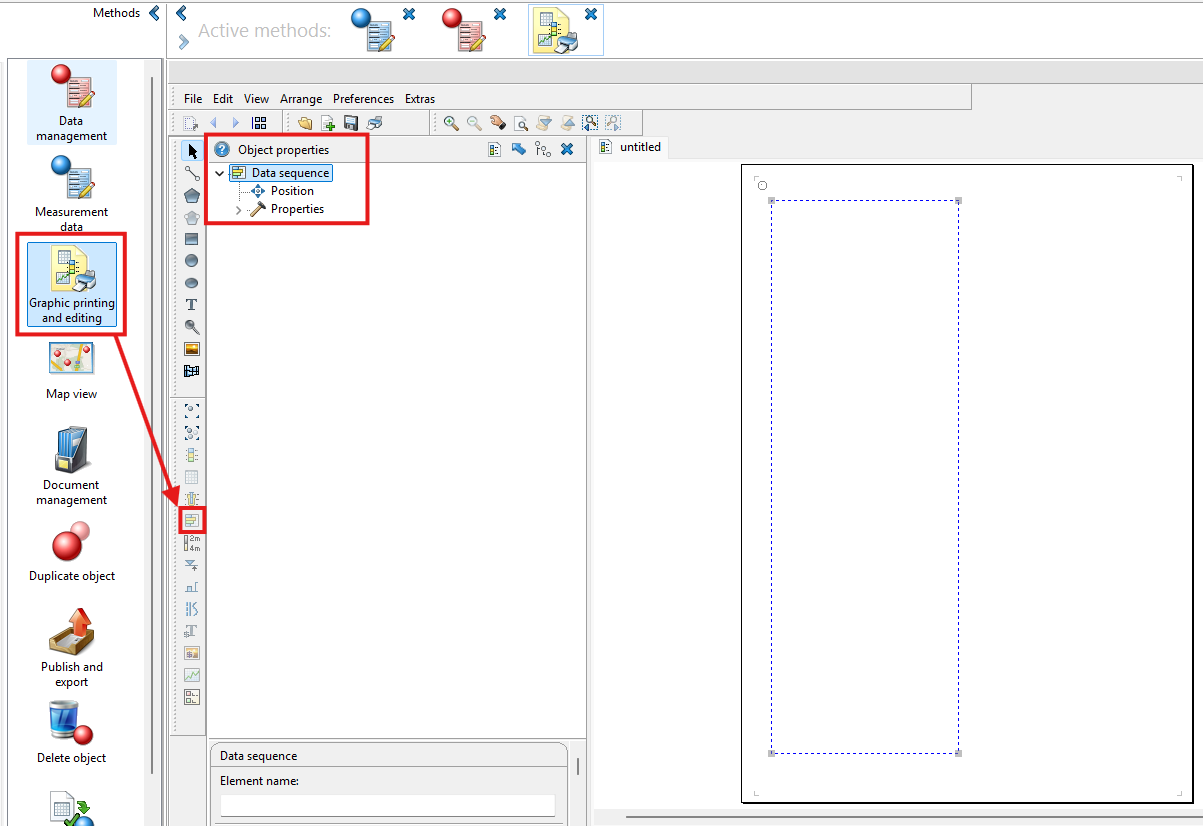The width and height of the screenshot is (1203, 826).
Task: Click the depth scale 2m/4m tool
Action: (192, 543)
